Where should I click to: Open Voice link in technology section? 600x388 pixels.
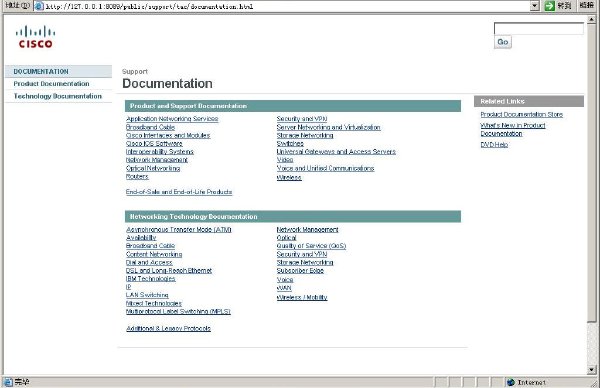tap(285, 280)
